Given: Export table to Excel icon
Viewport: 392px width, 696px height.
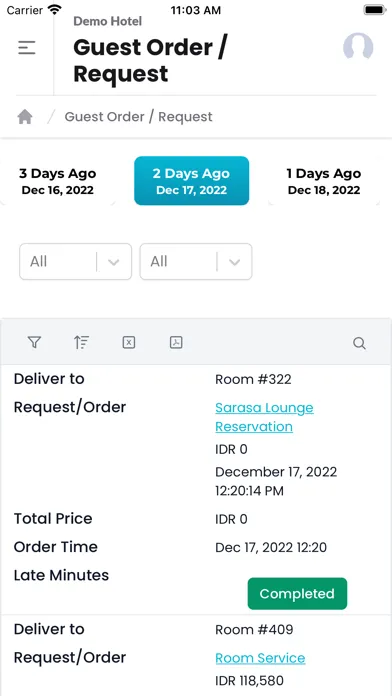Looking at the screenshot, I should tap(129, 342).
